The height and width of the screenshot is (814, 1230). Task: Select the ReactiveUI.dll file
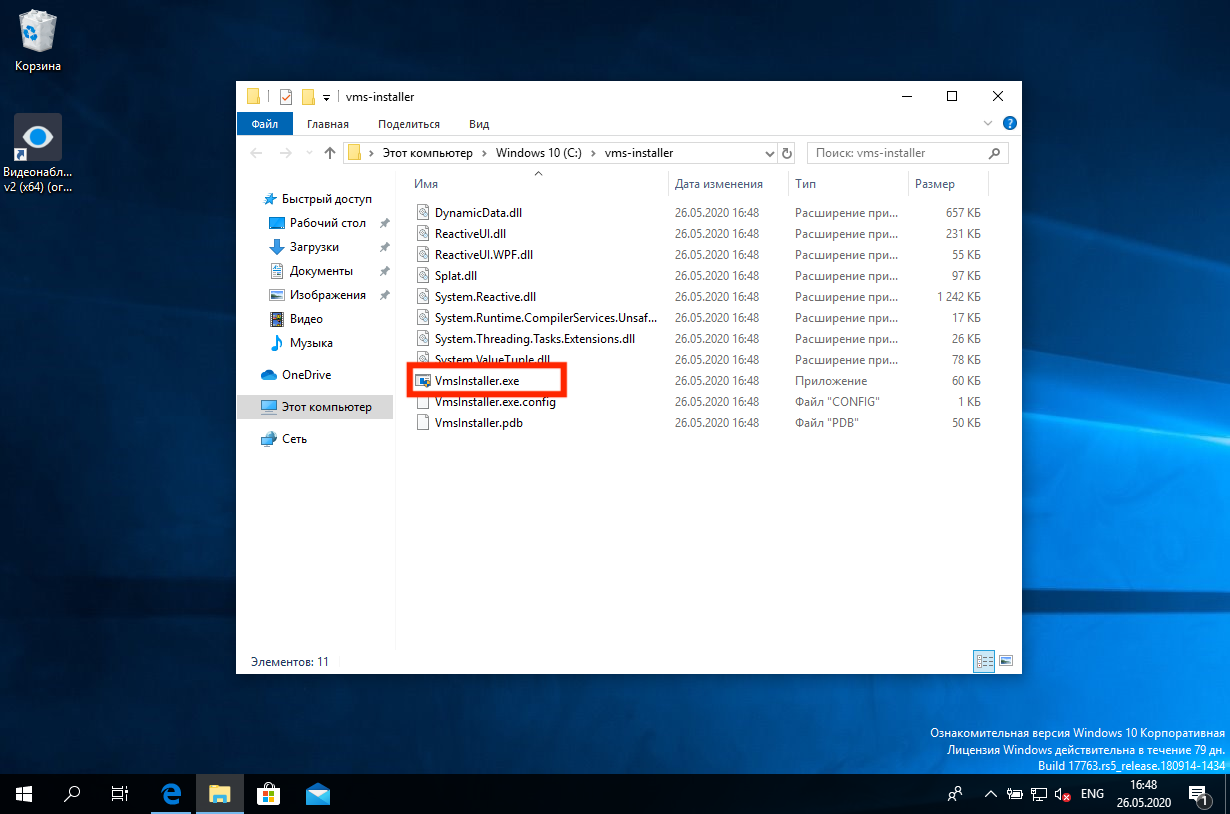point(471,234)
